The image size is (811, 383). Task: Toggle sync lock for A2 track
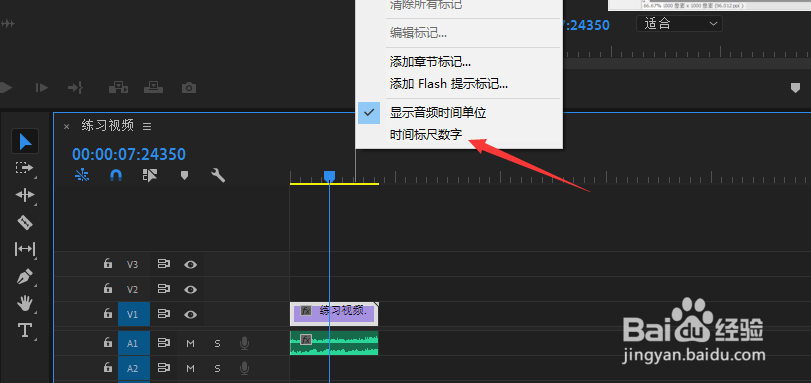[164, 368]
